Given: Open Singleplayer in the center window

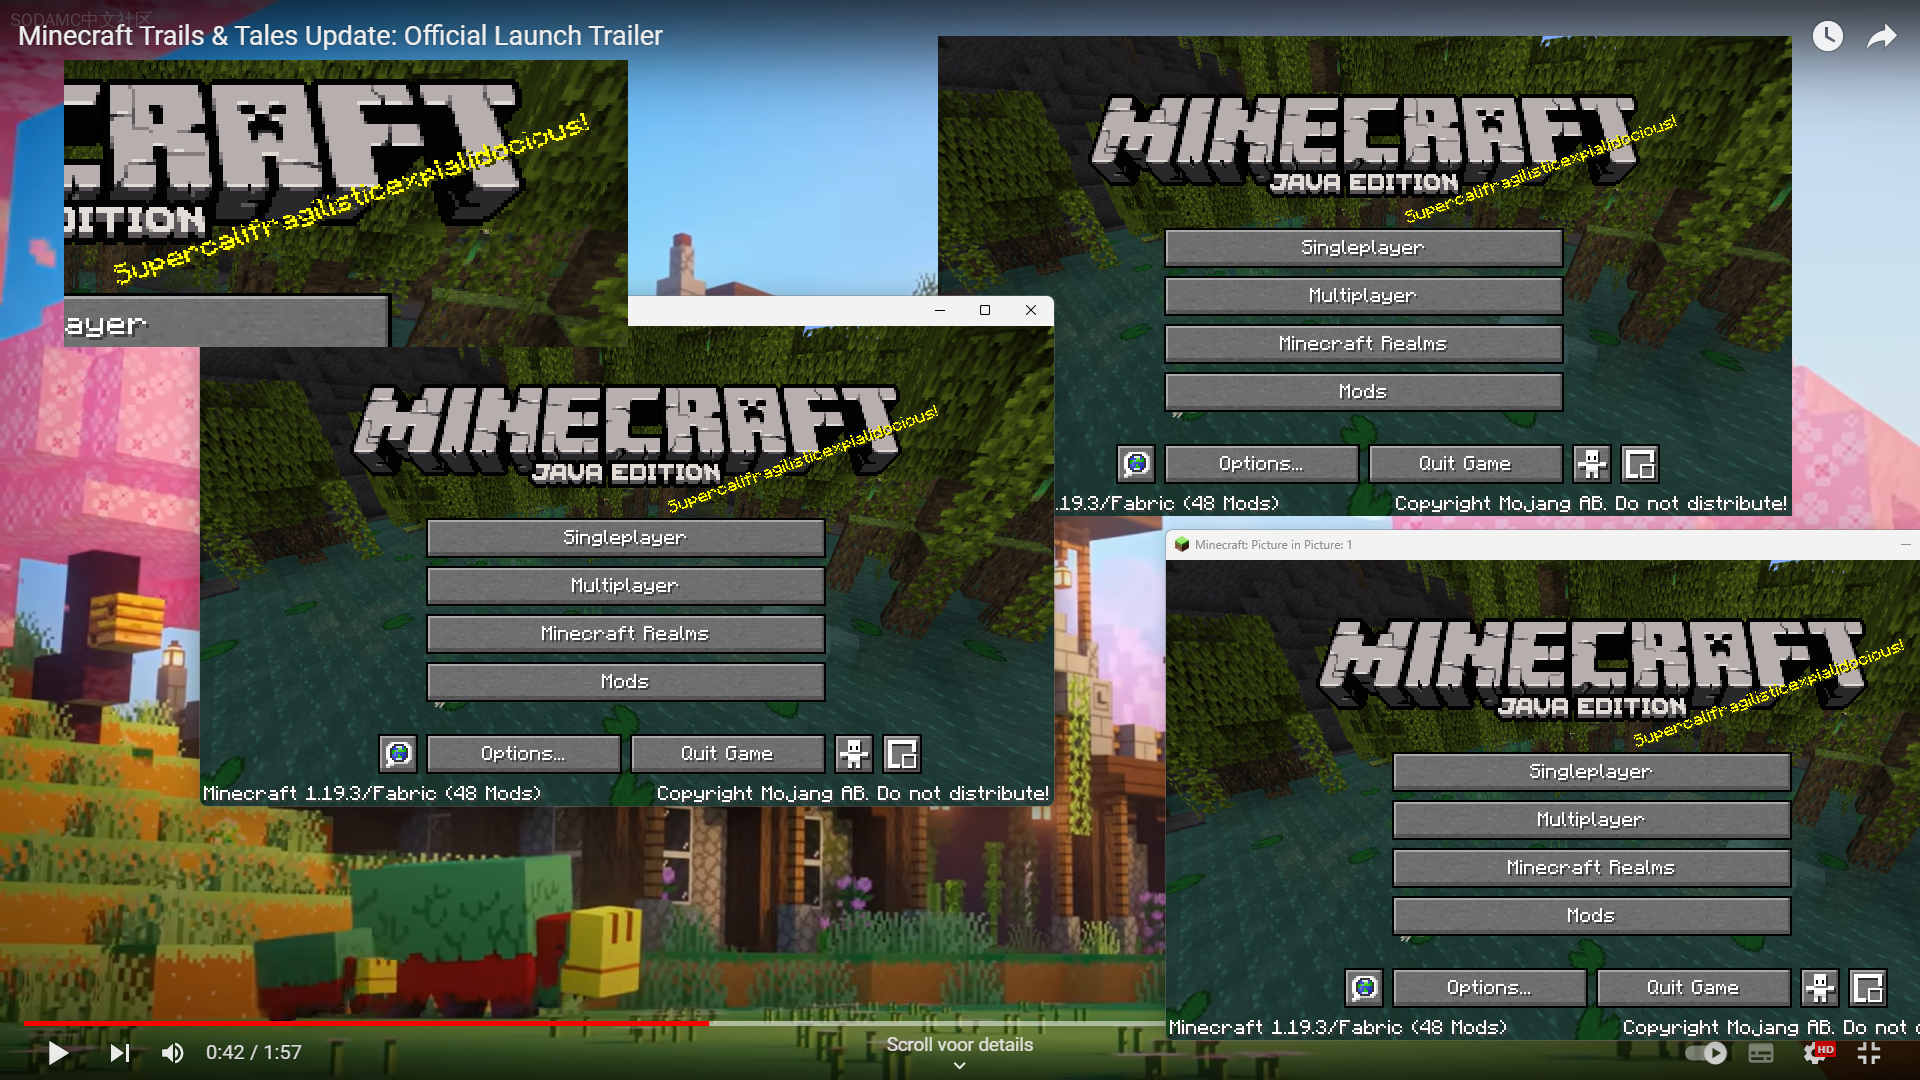Looking at the screenshot, I should [x=625, y=538].
